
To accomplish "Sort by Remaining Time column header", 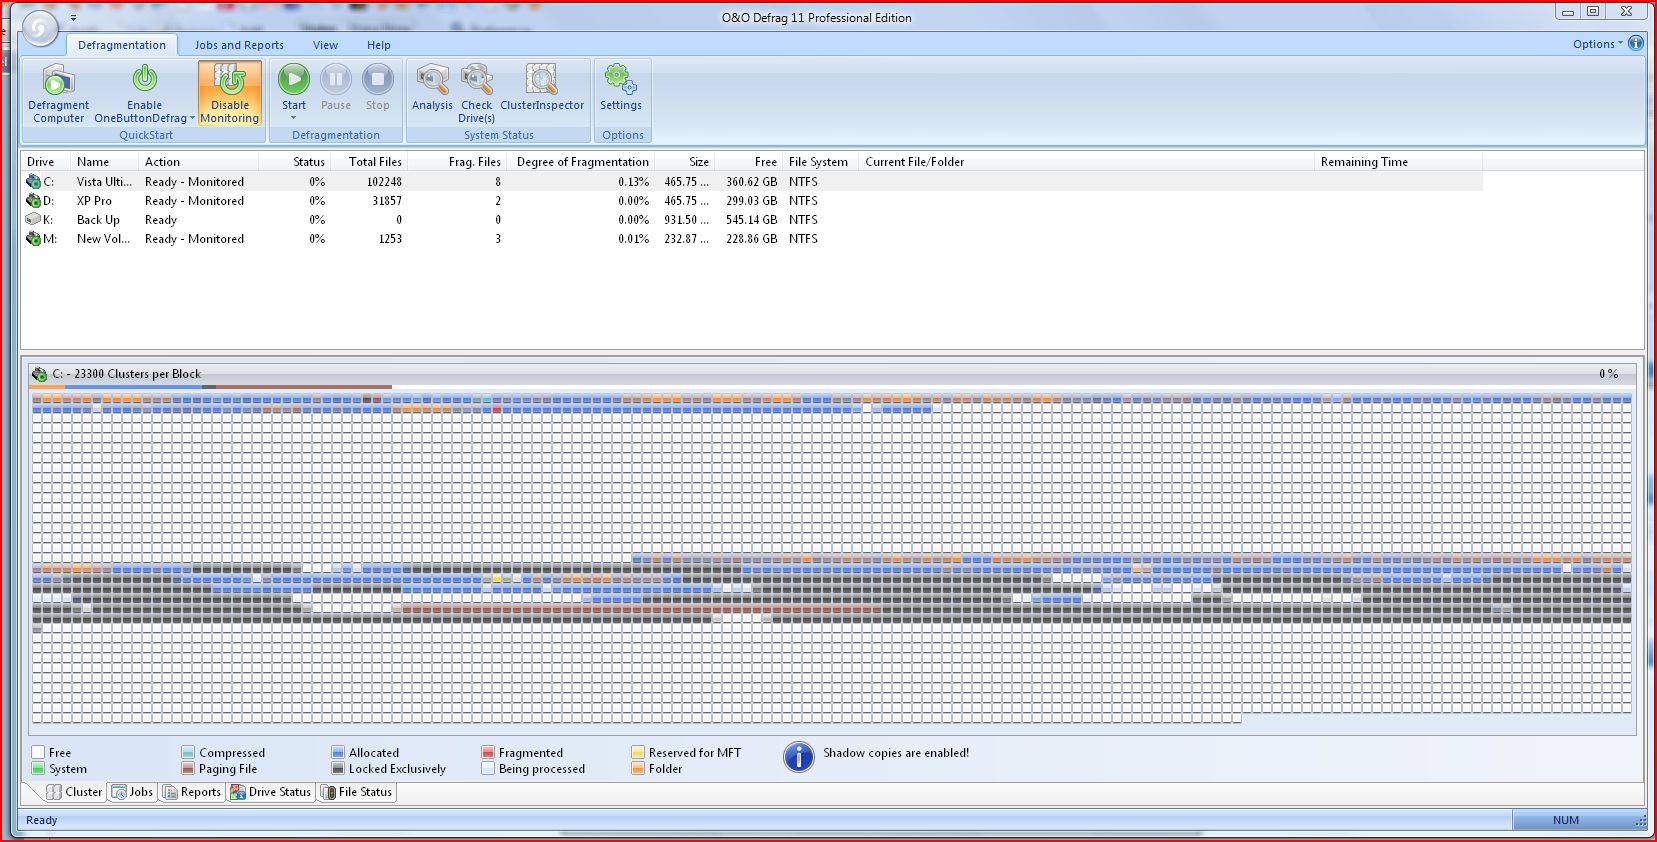I will tap(1398, 162).
